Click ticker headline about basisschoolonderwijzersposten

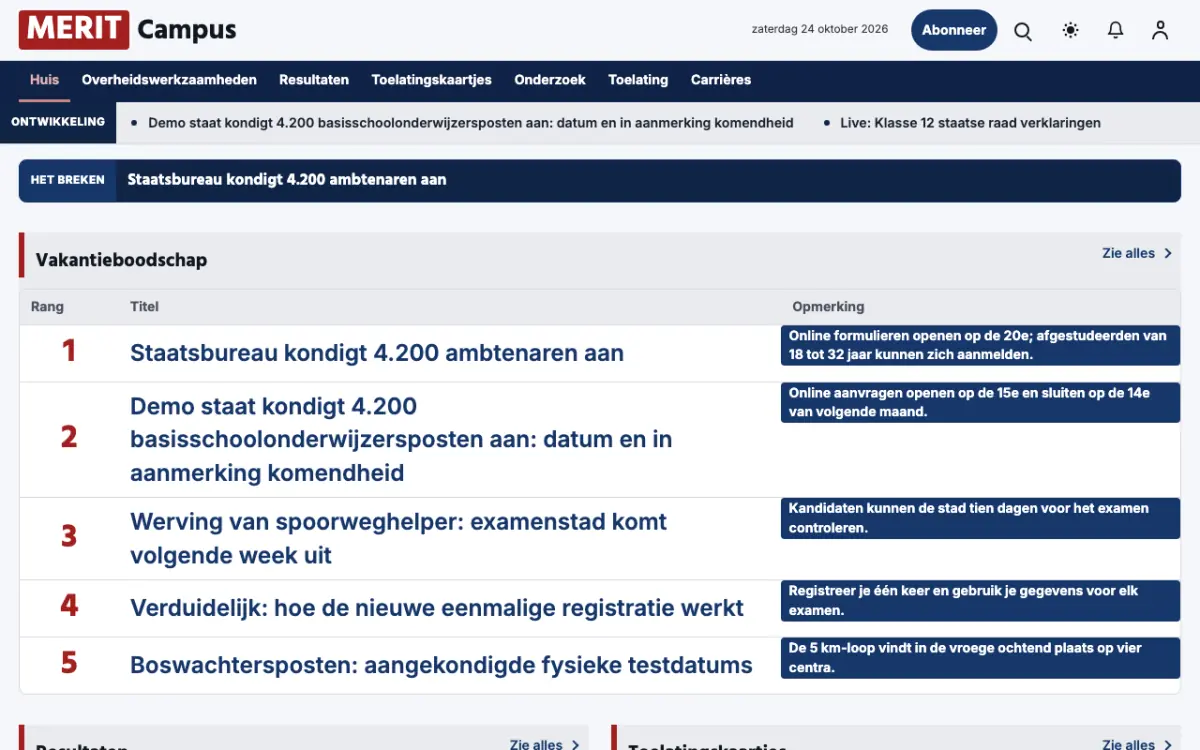tap(471, 123)
